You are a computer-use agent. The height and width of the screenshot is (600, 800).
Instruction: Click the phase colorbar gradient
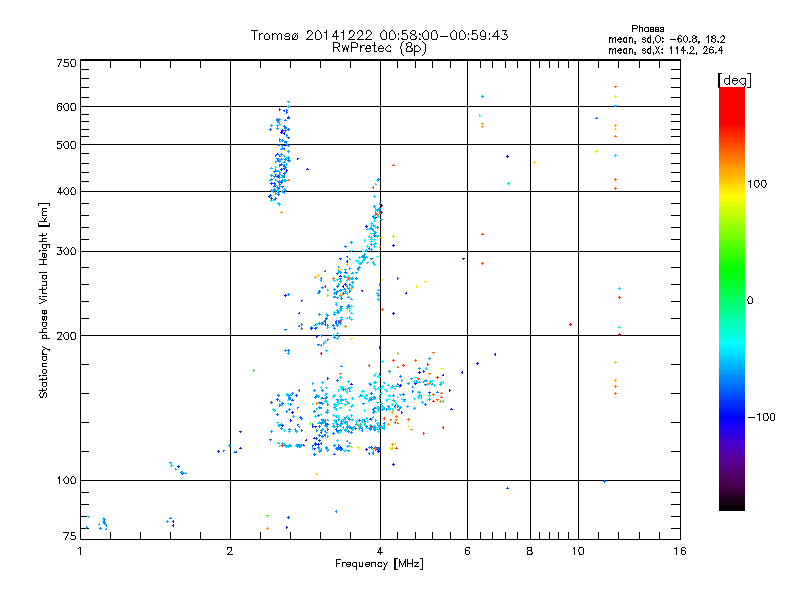pos(732,298)
